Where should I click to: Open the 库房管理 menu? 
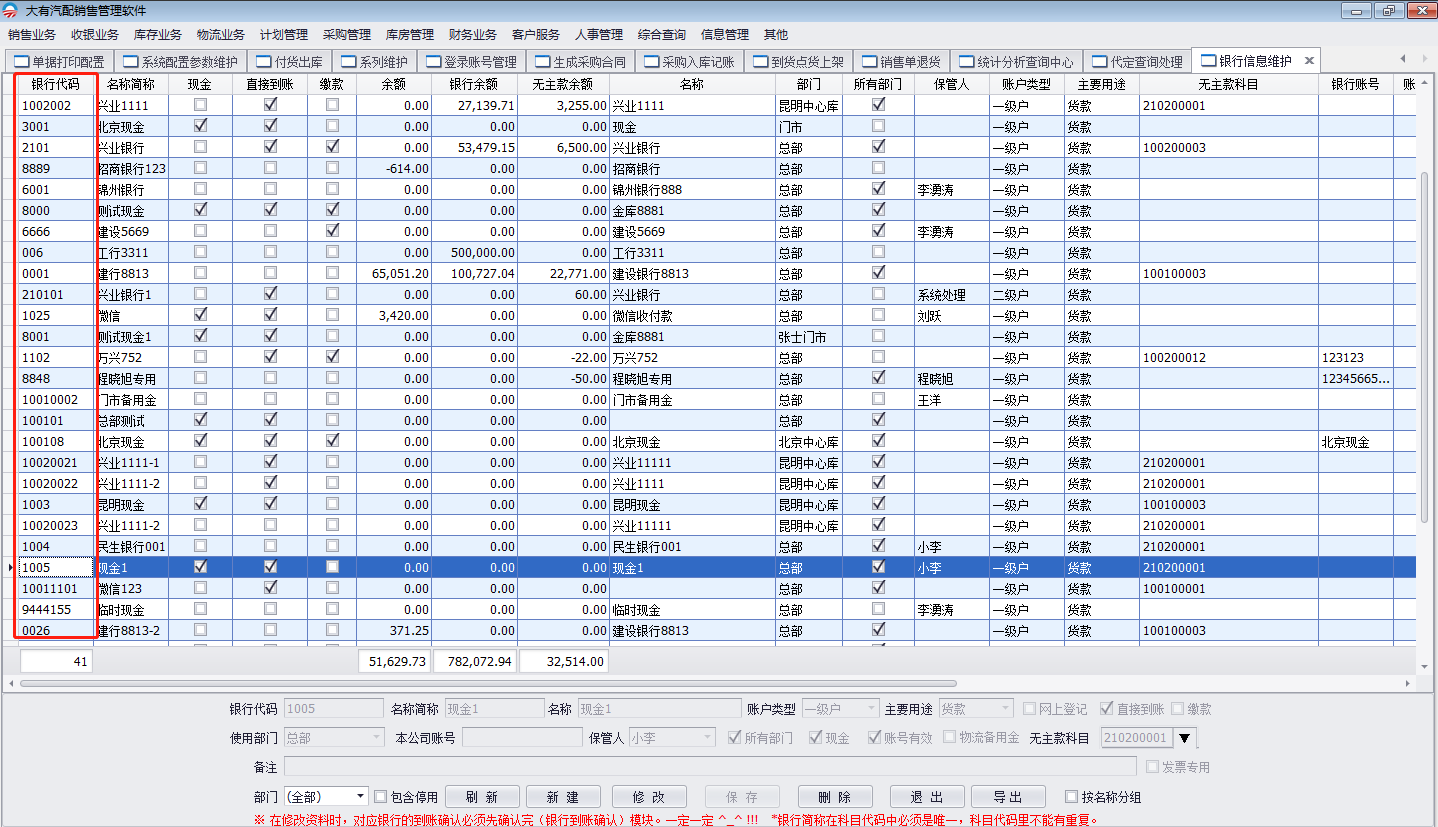pos(410,34)
